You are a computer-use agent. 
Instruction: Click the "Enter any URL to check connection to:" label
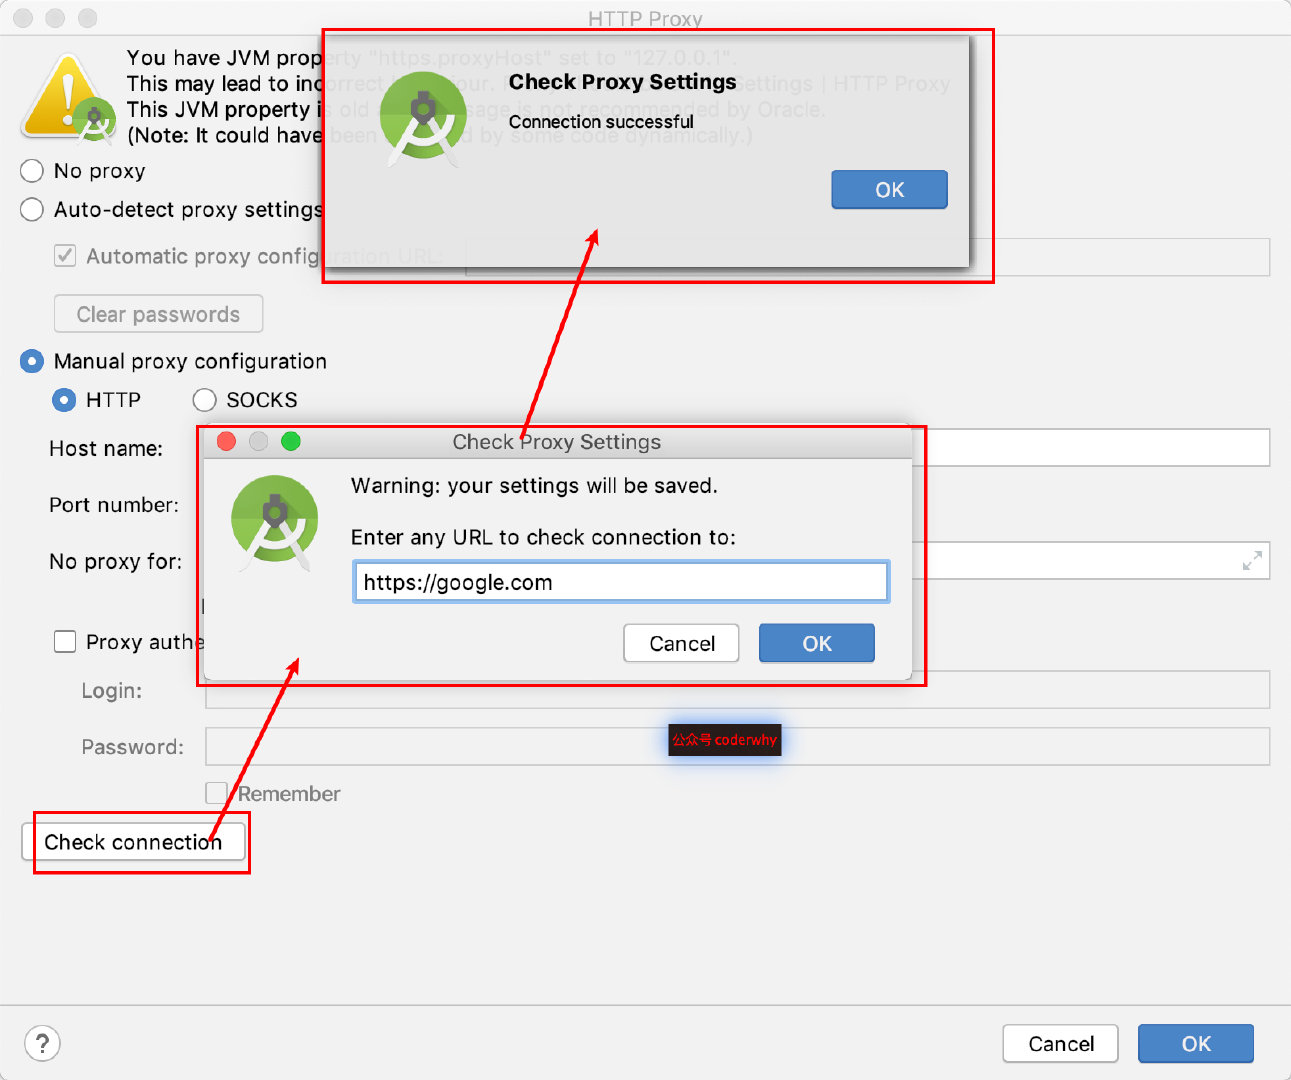click(543, 537)
